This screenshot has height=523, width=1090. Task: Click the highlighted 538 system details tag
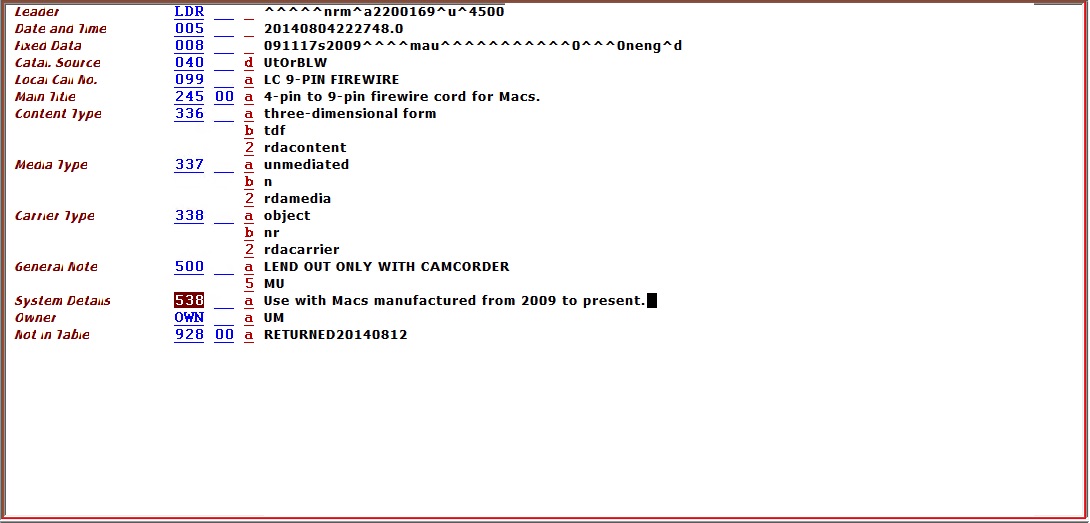[x=189, y=300]
